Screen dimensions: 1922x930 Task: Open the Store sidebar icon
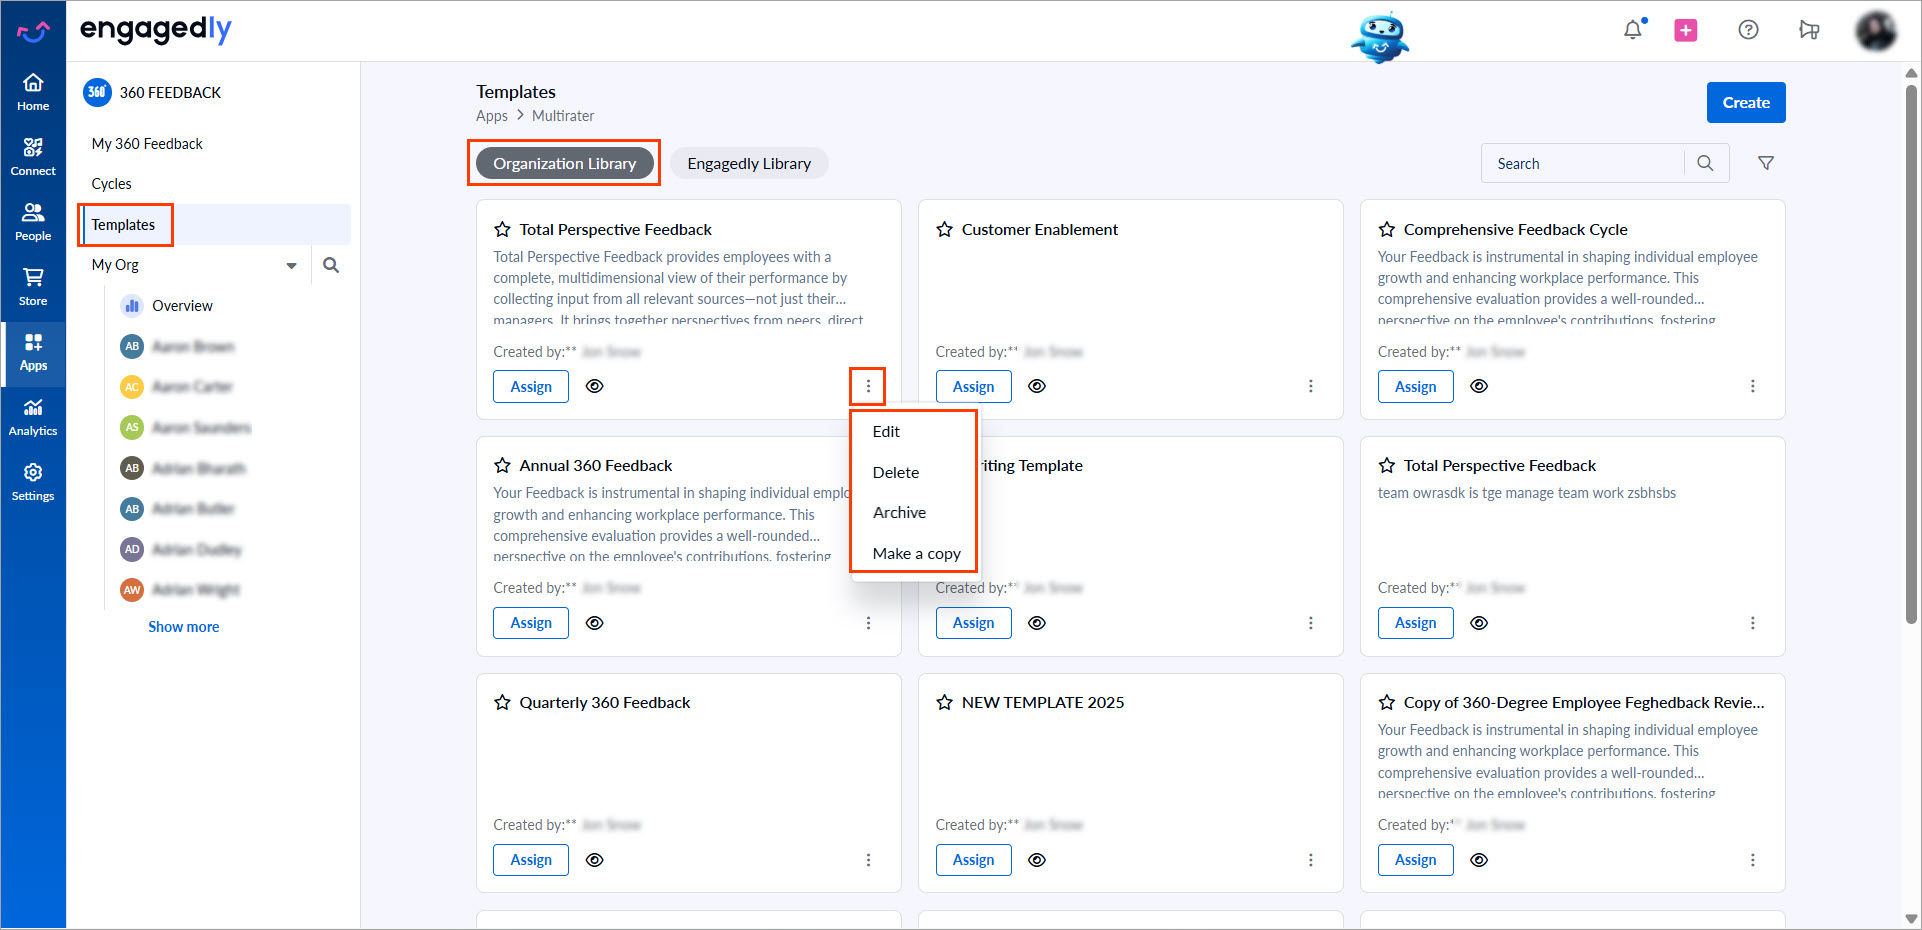pyautogui.click(x=33, y=286)
